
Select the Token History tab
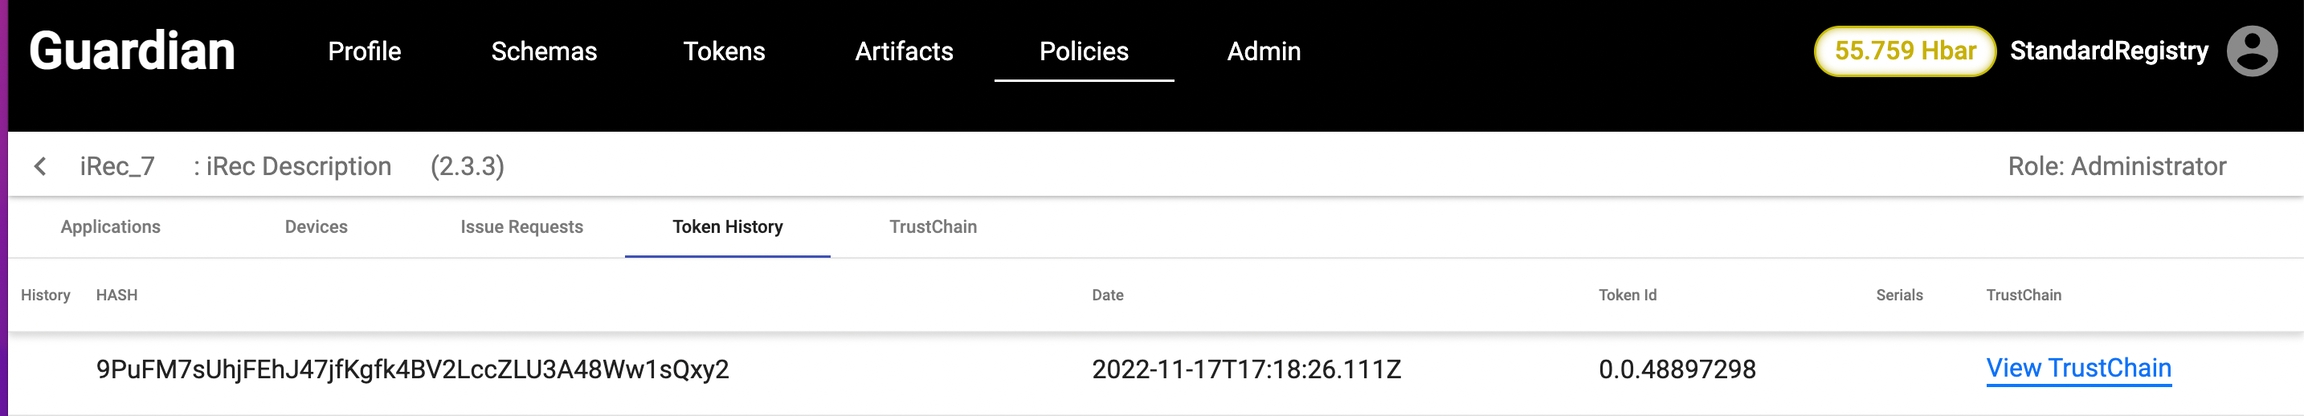728,227
